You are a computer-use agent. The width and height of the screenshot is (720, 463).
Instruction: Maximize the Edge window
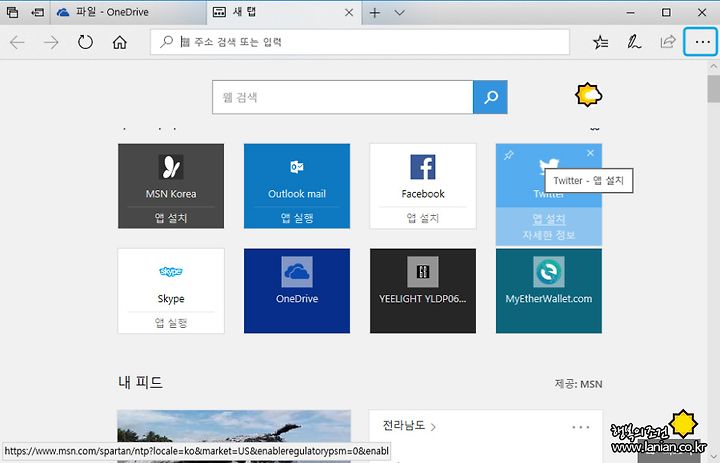(666, 12)
